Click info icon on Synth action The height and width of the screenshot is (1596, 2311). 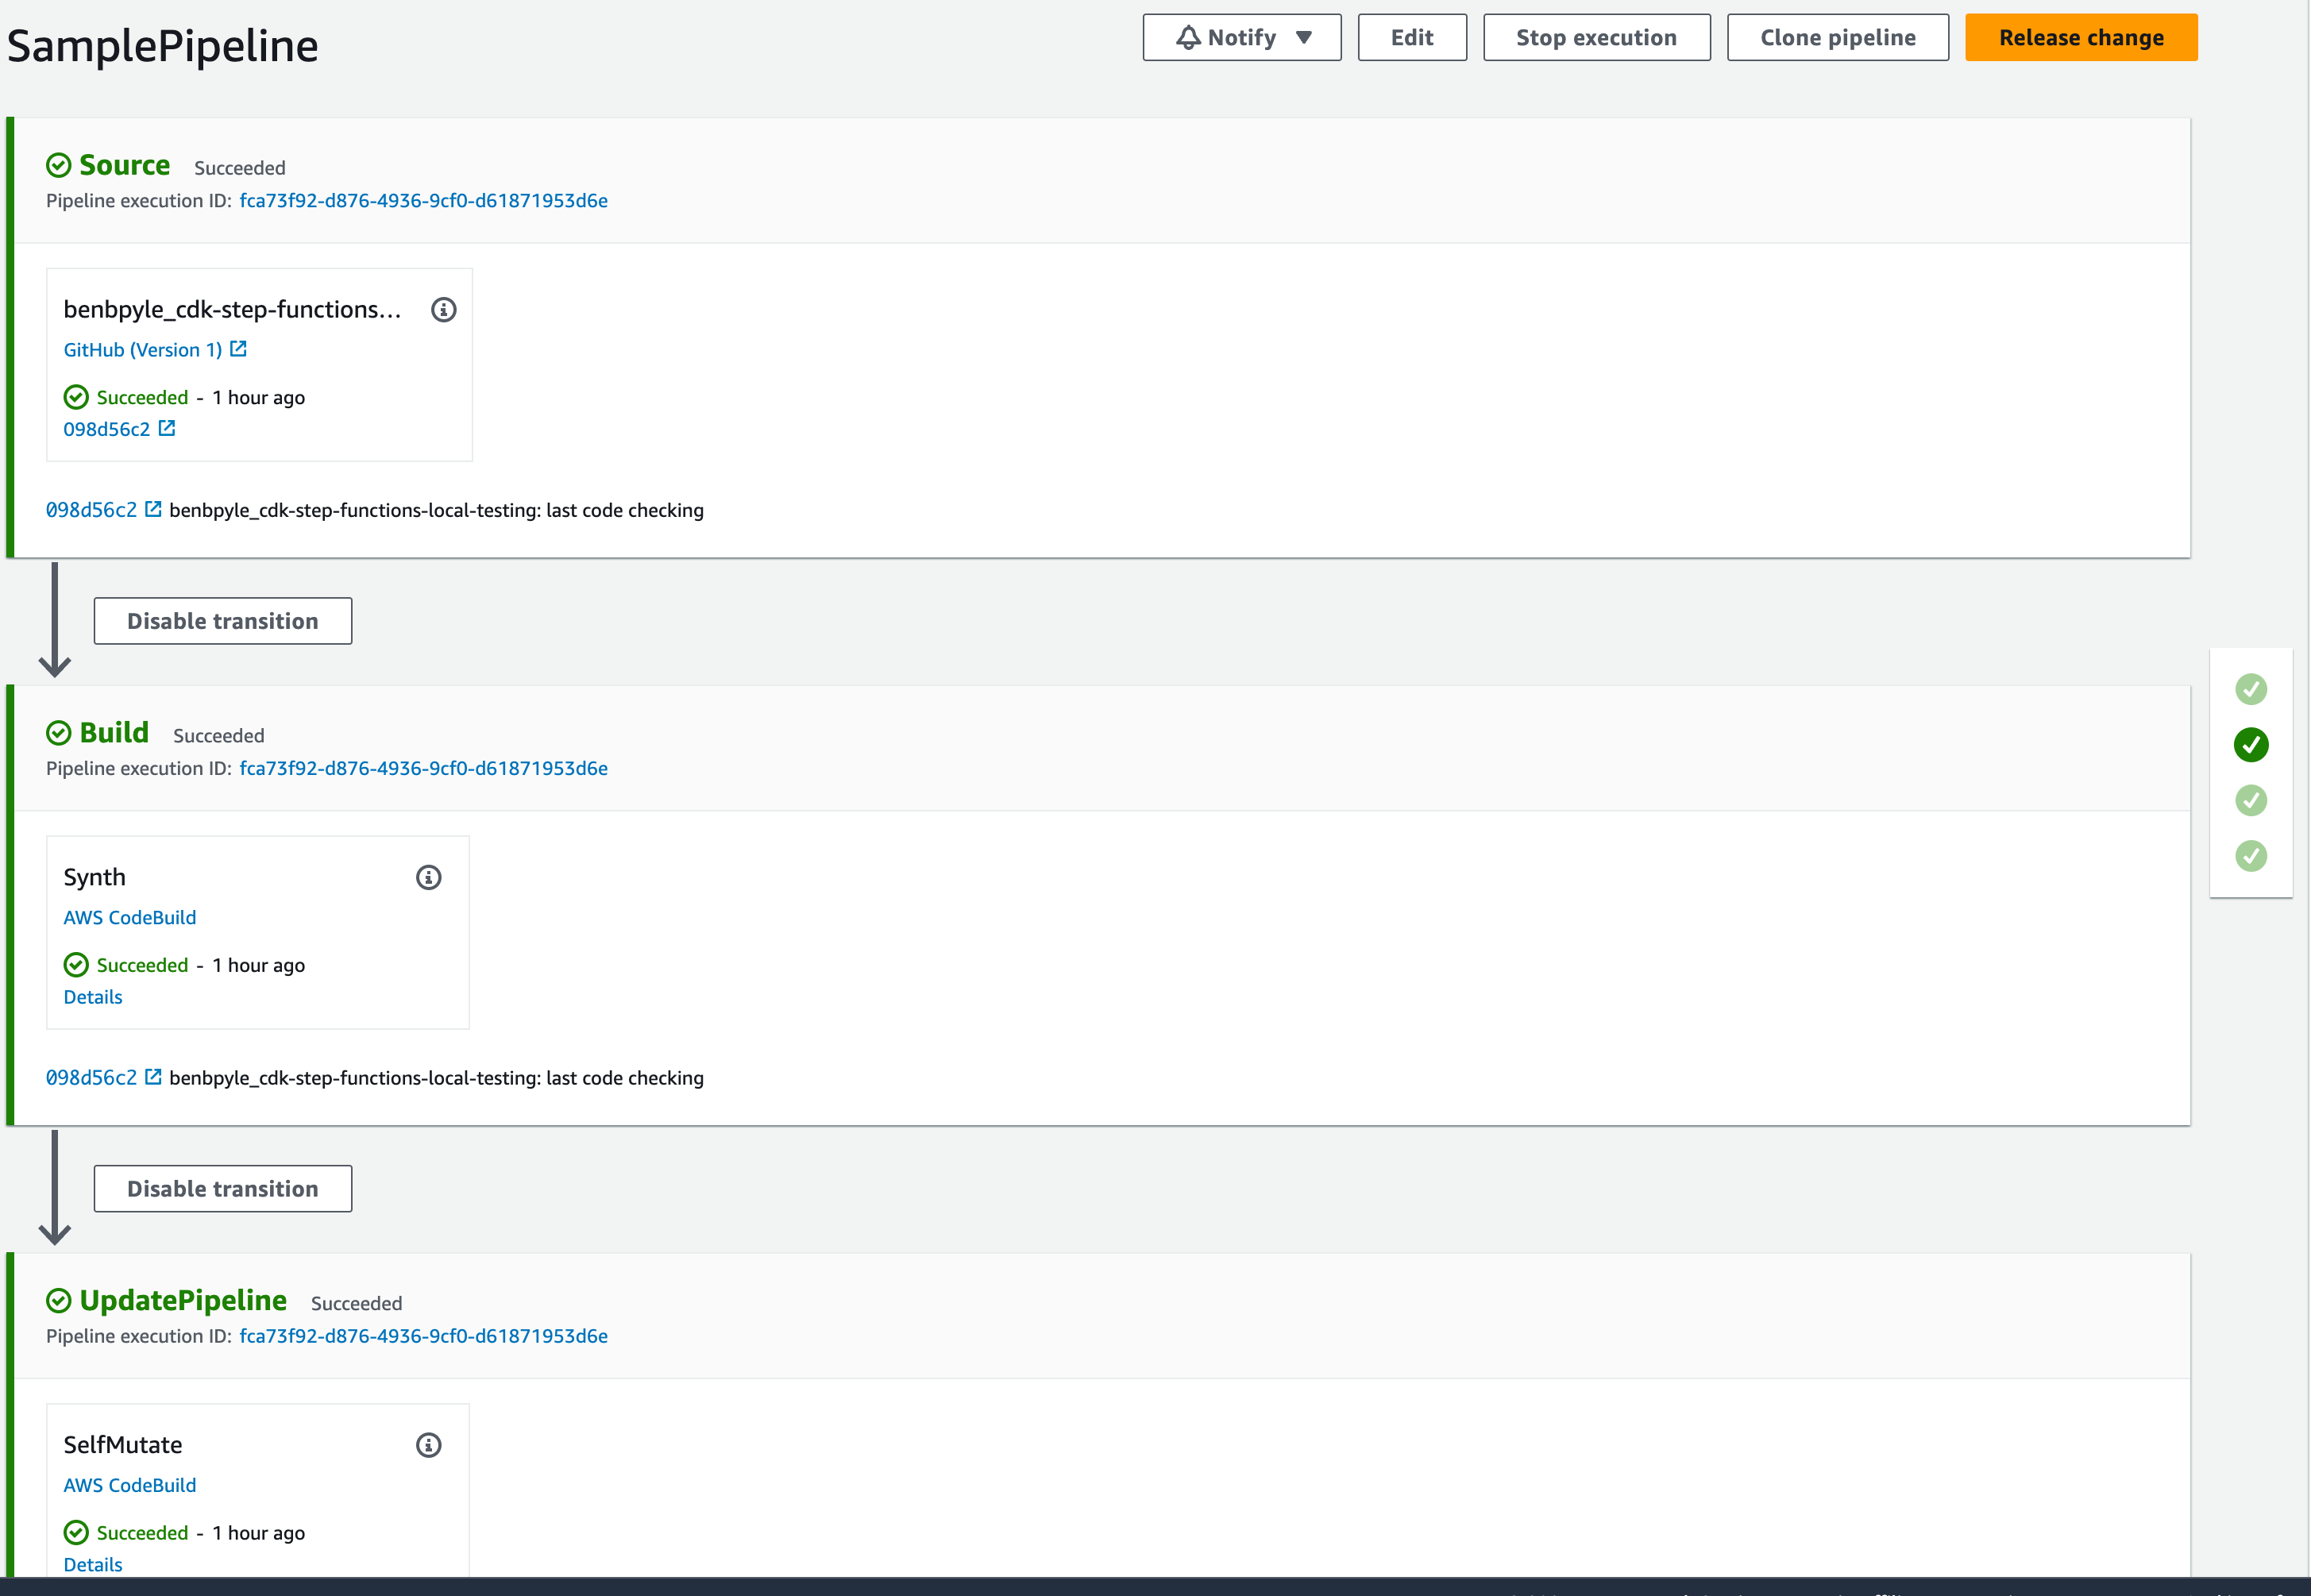pyautogui.click(x=428, y=878)
